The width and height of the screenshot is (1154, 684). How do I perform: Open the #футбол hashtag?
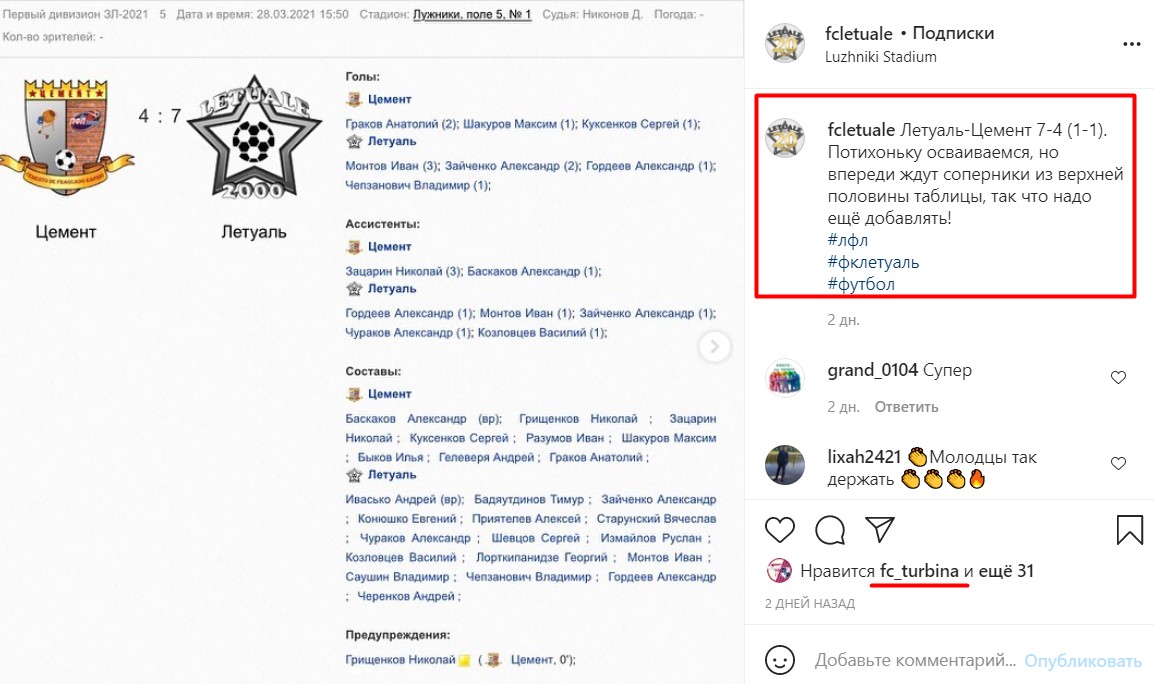point(861,284)
